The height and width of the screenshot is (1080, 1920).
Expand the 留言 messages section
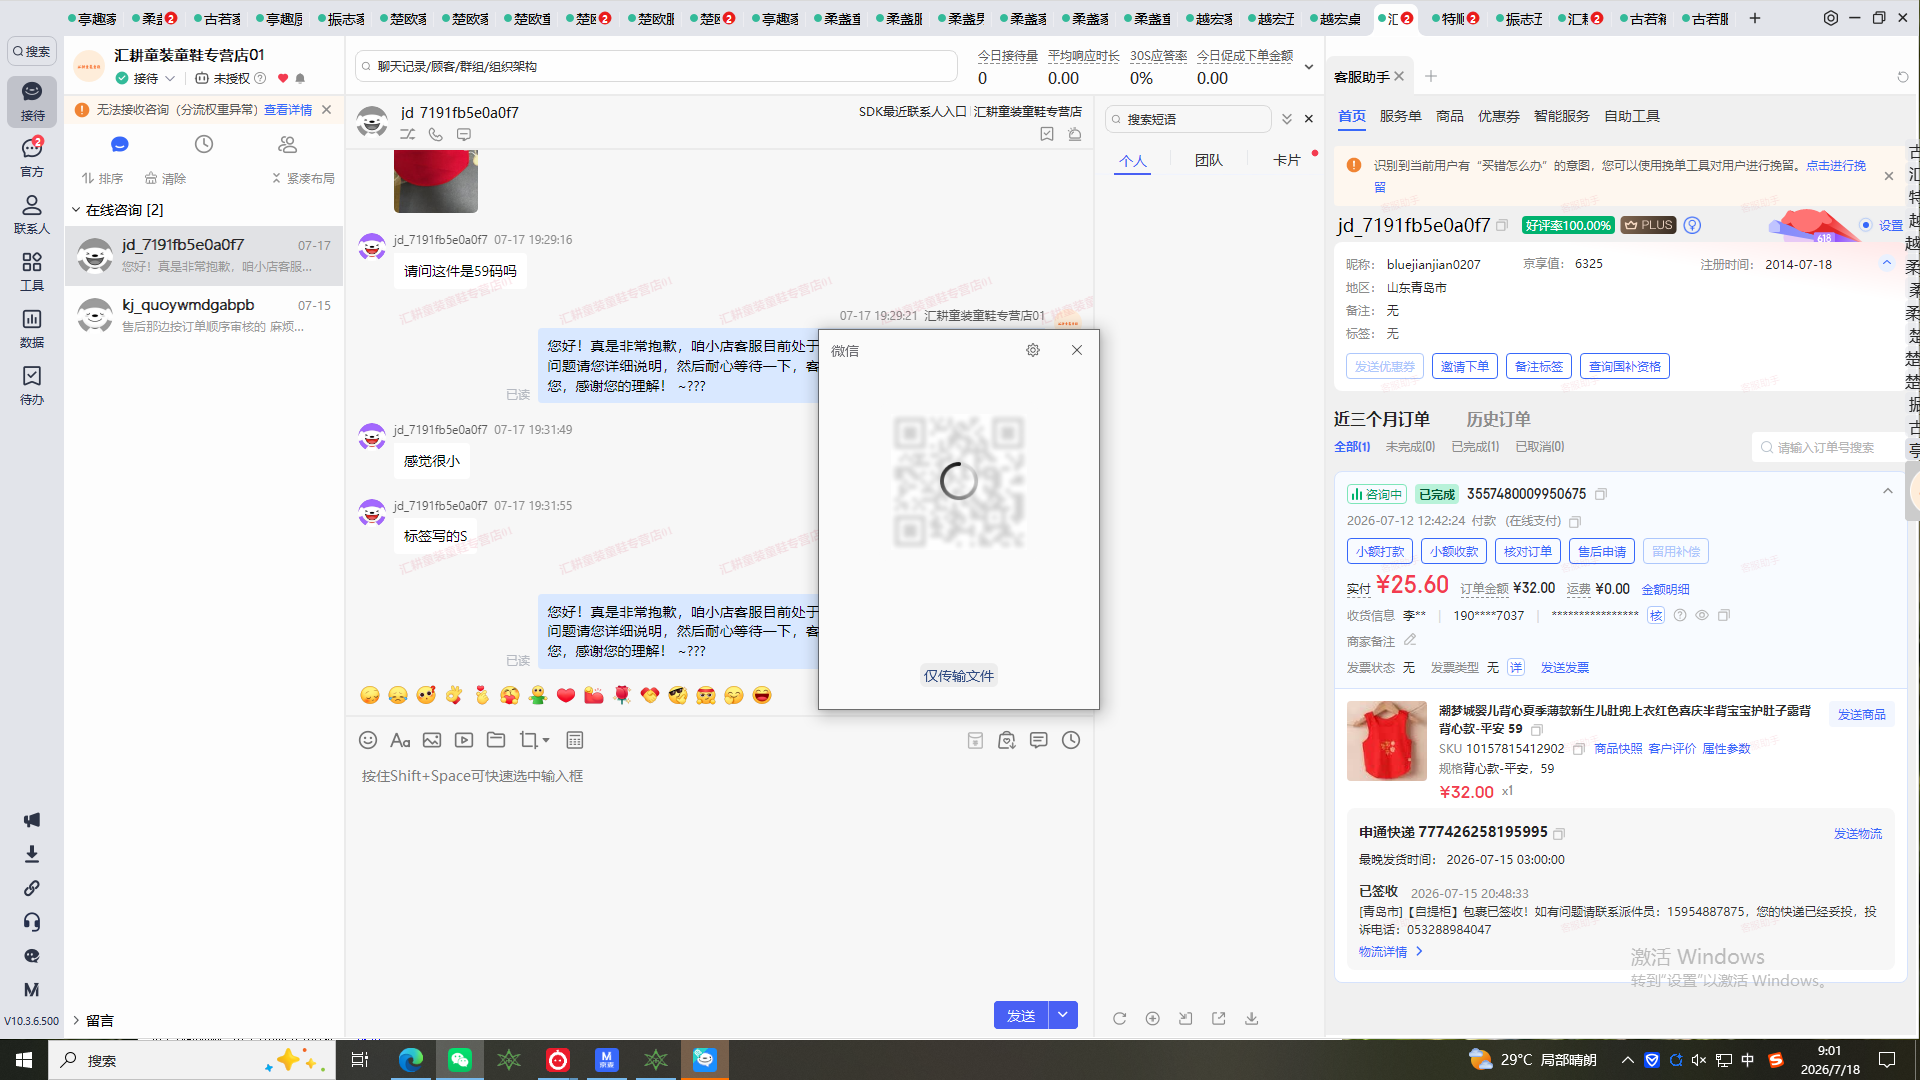click(x=76, y=1020)
